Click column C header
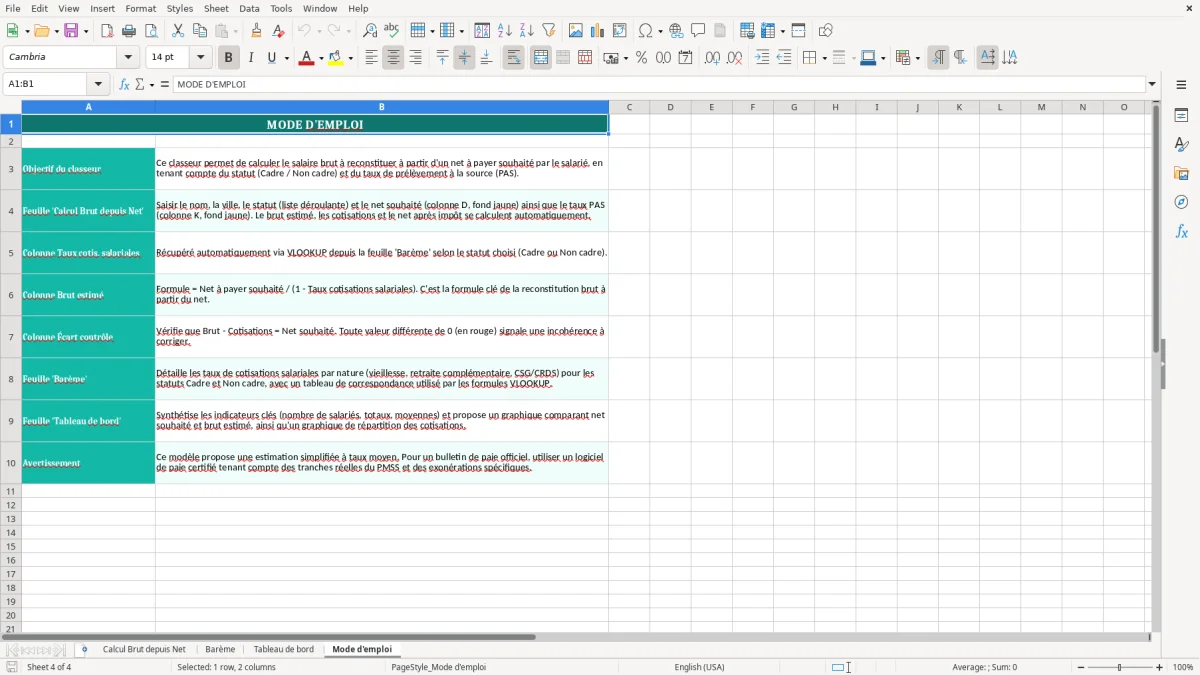Viewport: 1200px width, 675px height. (x=629, y=107)
